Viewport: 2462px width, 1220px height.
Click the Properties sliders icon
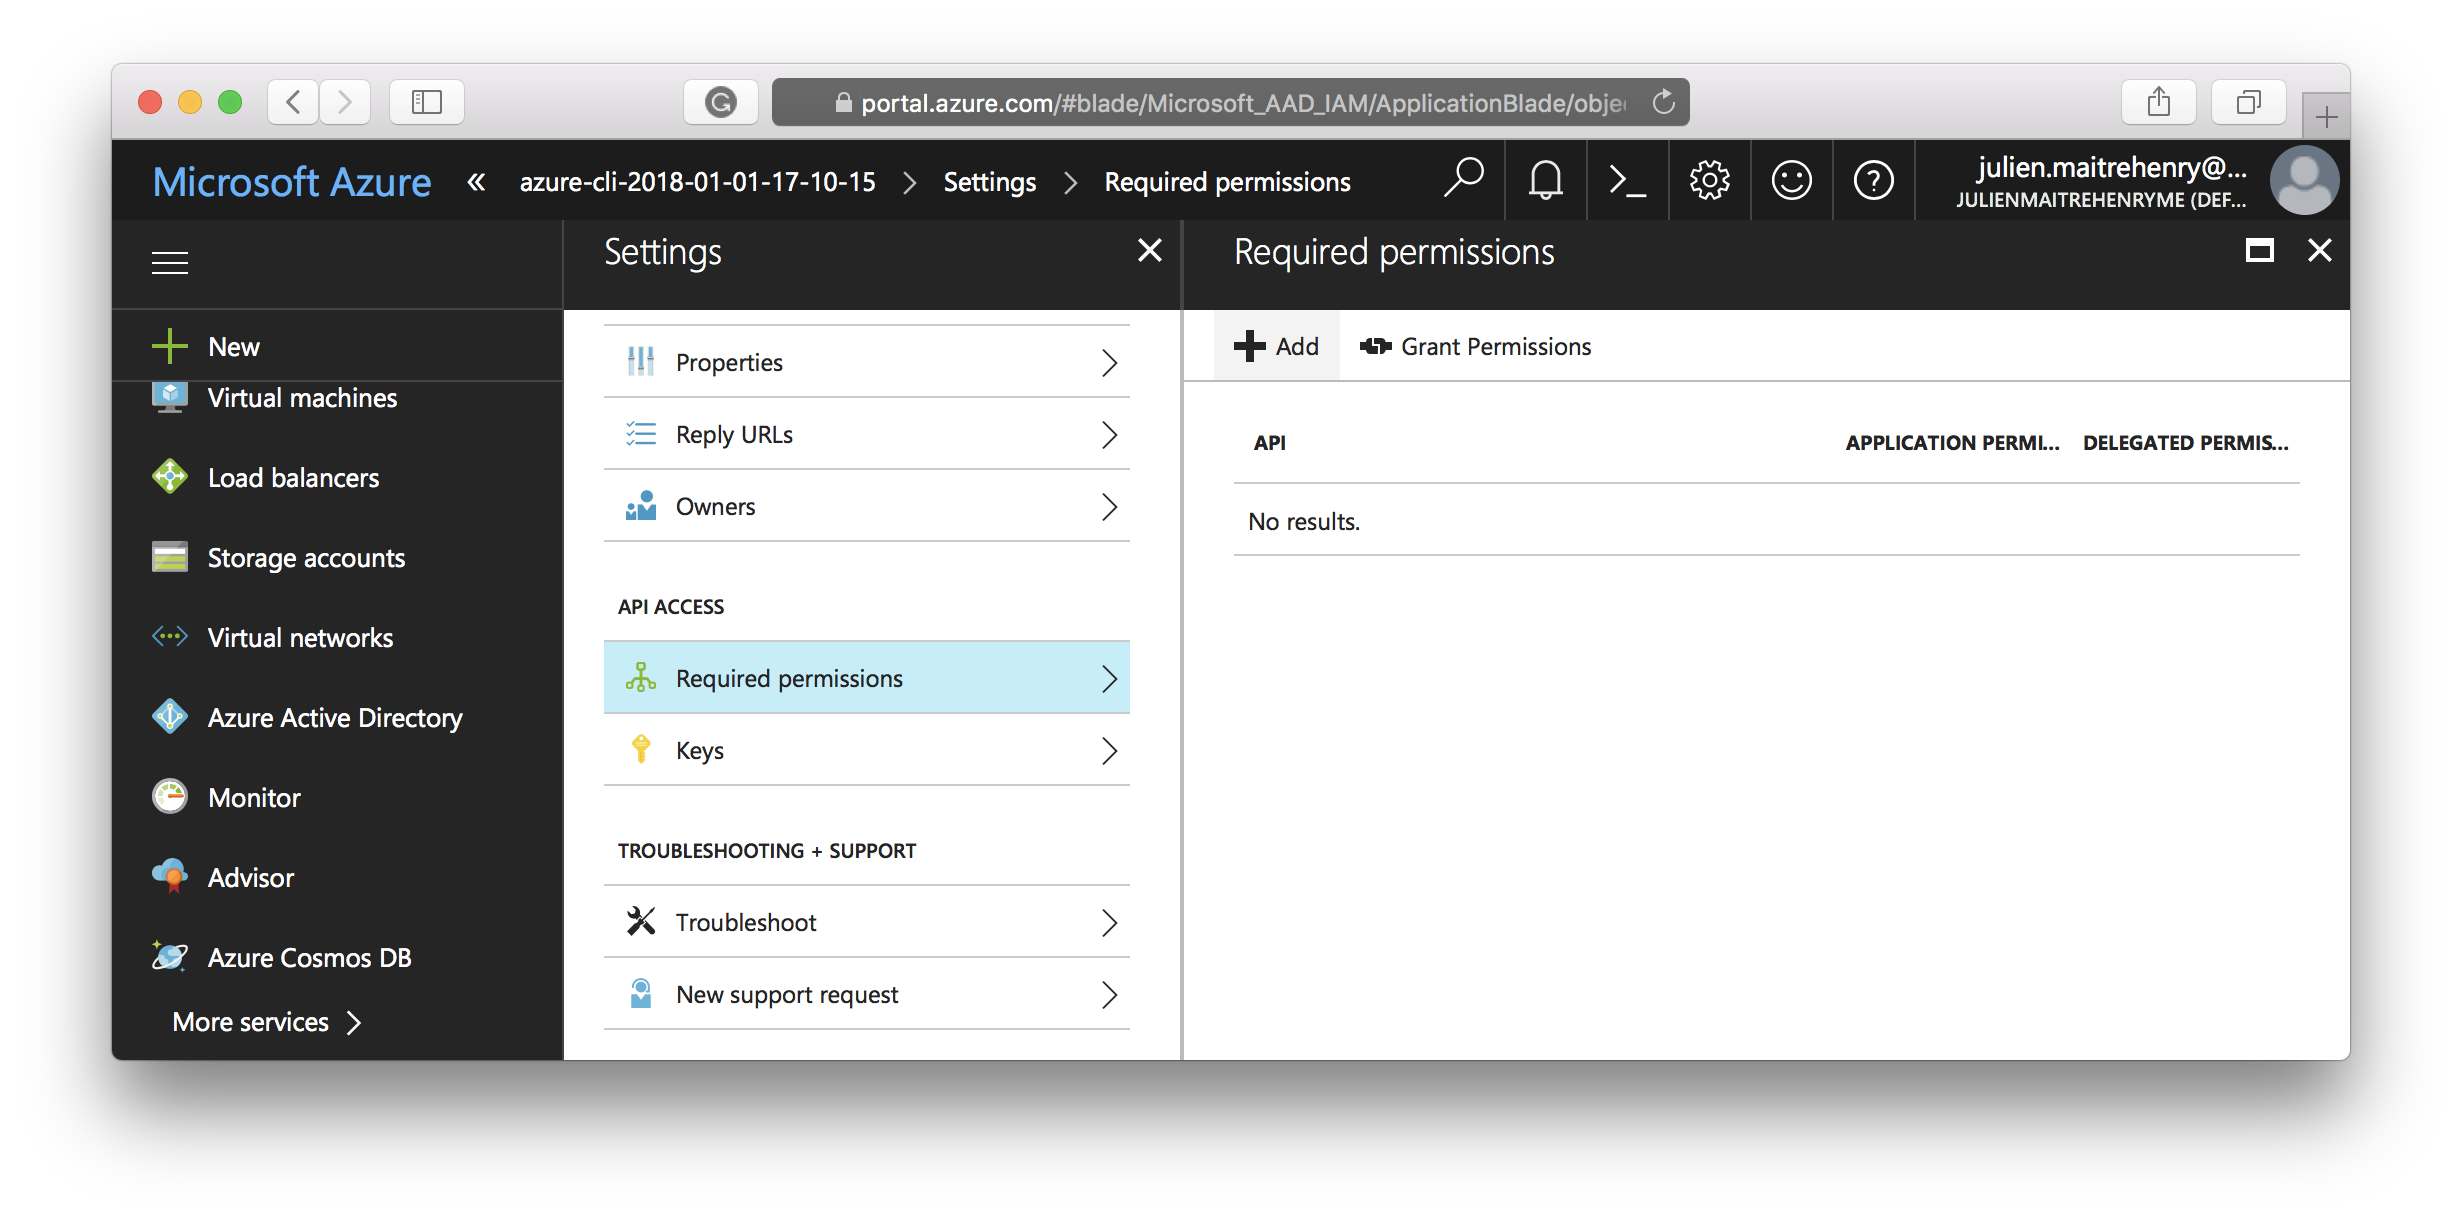(x=640, y=362)
